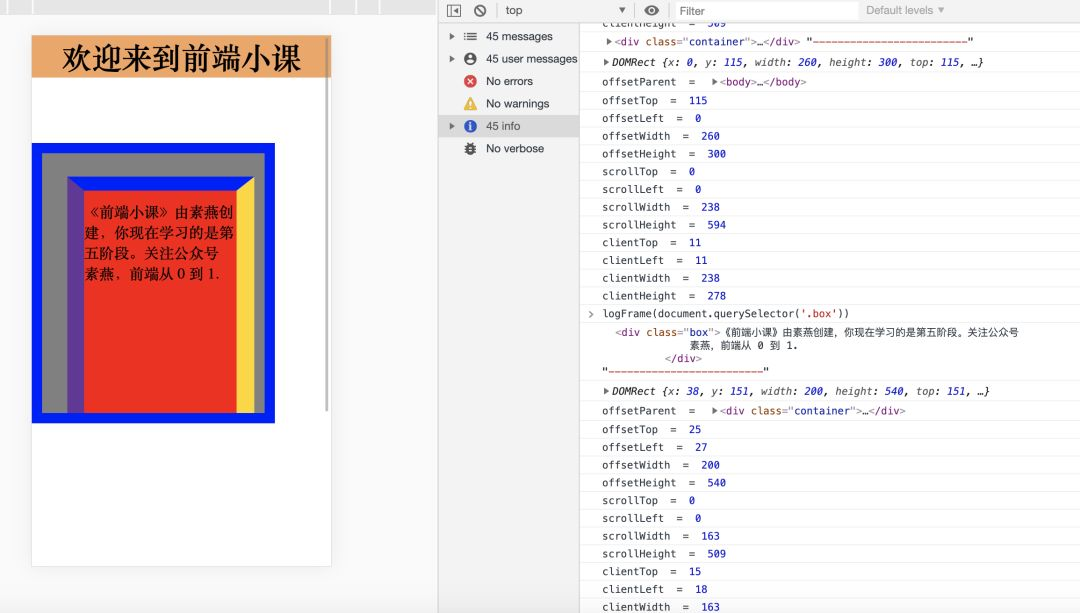The image size is (1080, 613).
Task: Open the Default levels dropdown
Action: pyautogui.click(x=905, y=10)
